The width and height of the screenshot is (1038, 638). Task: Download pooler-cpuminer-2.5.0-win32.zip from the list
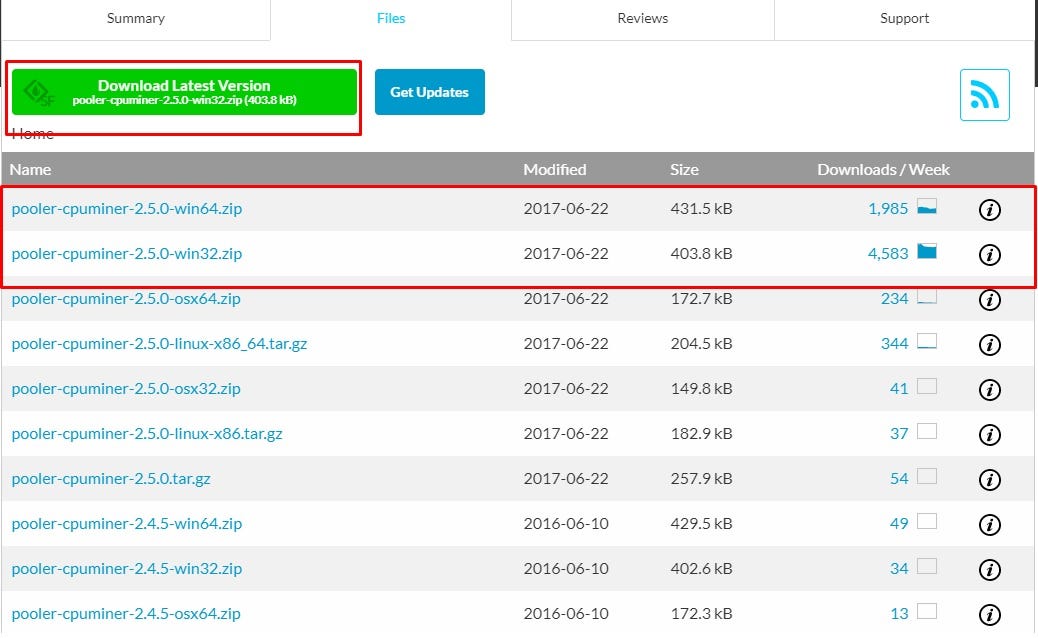point(126,253)
